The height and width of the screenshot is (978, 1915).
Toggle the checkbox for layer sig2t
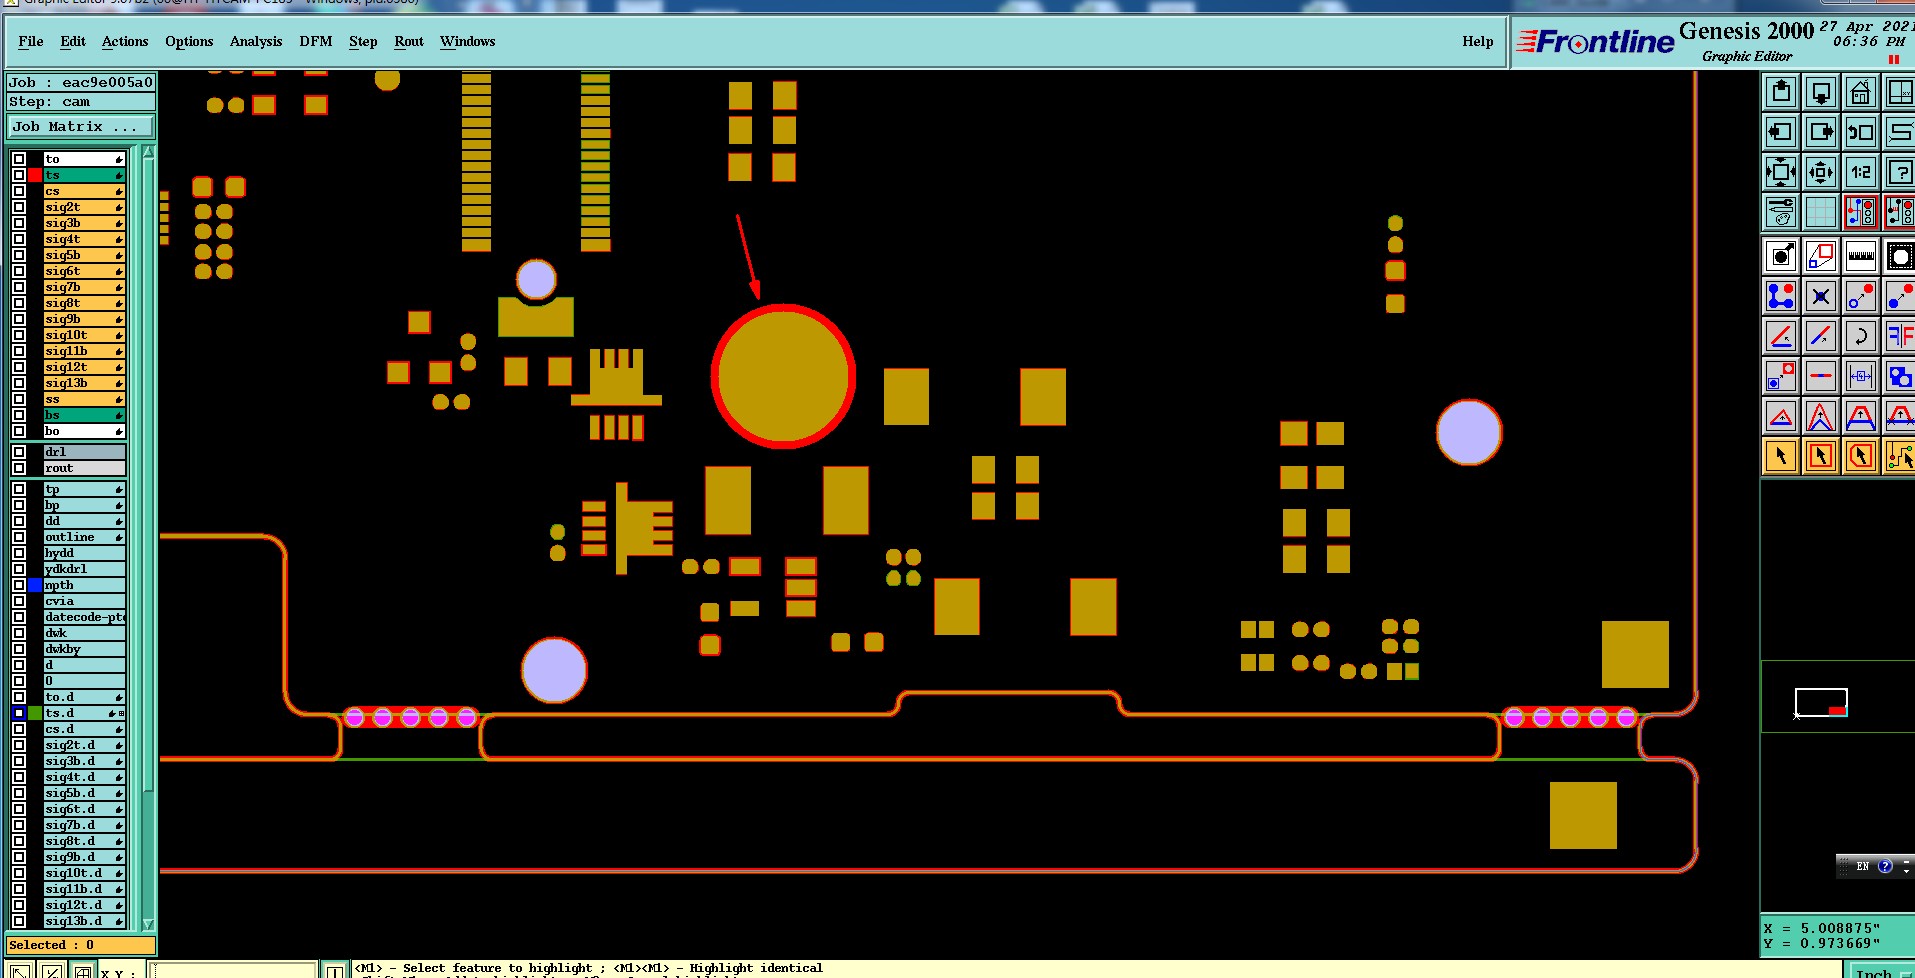(x=19, y=207)
